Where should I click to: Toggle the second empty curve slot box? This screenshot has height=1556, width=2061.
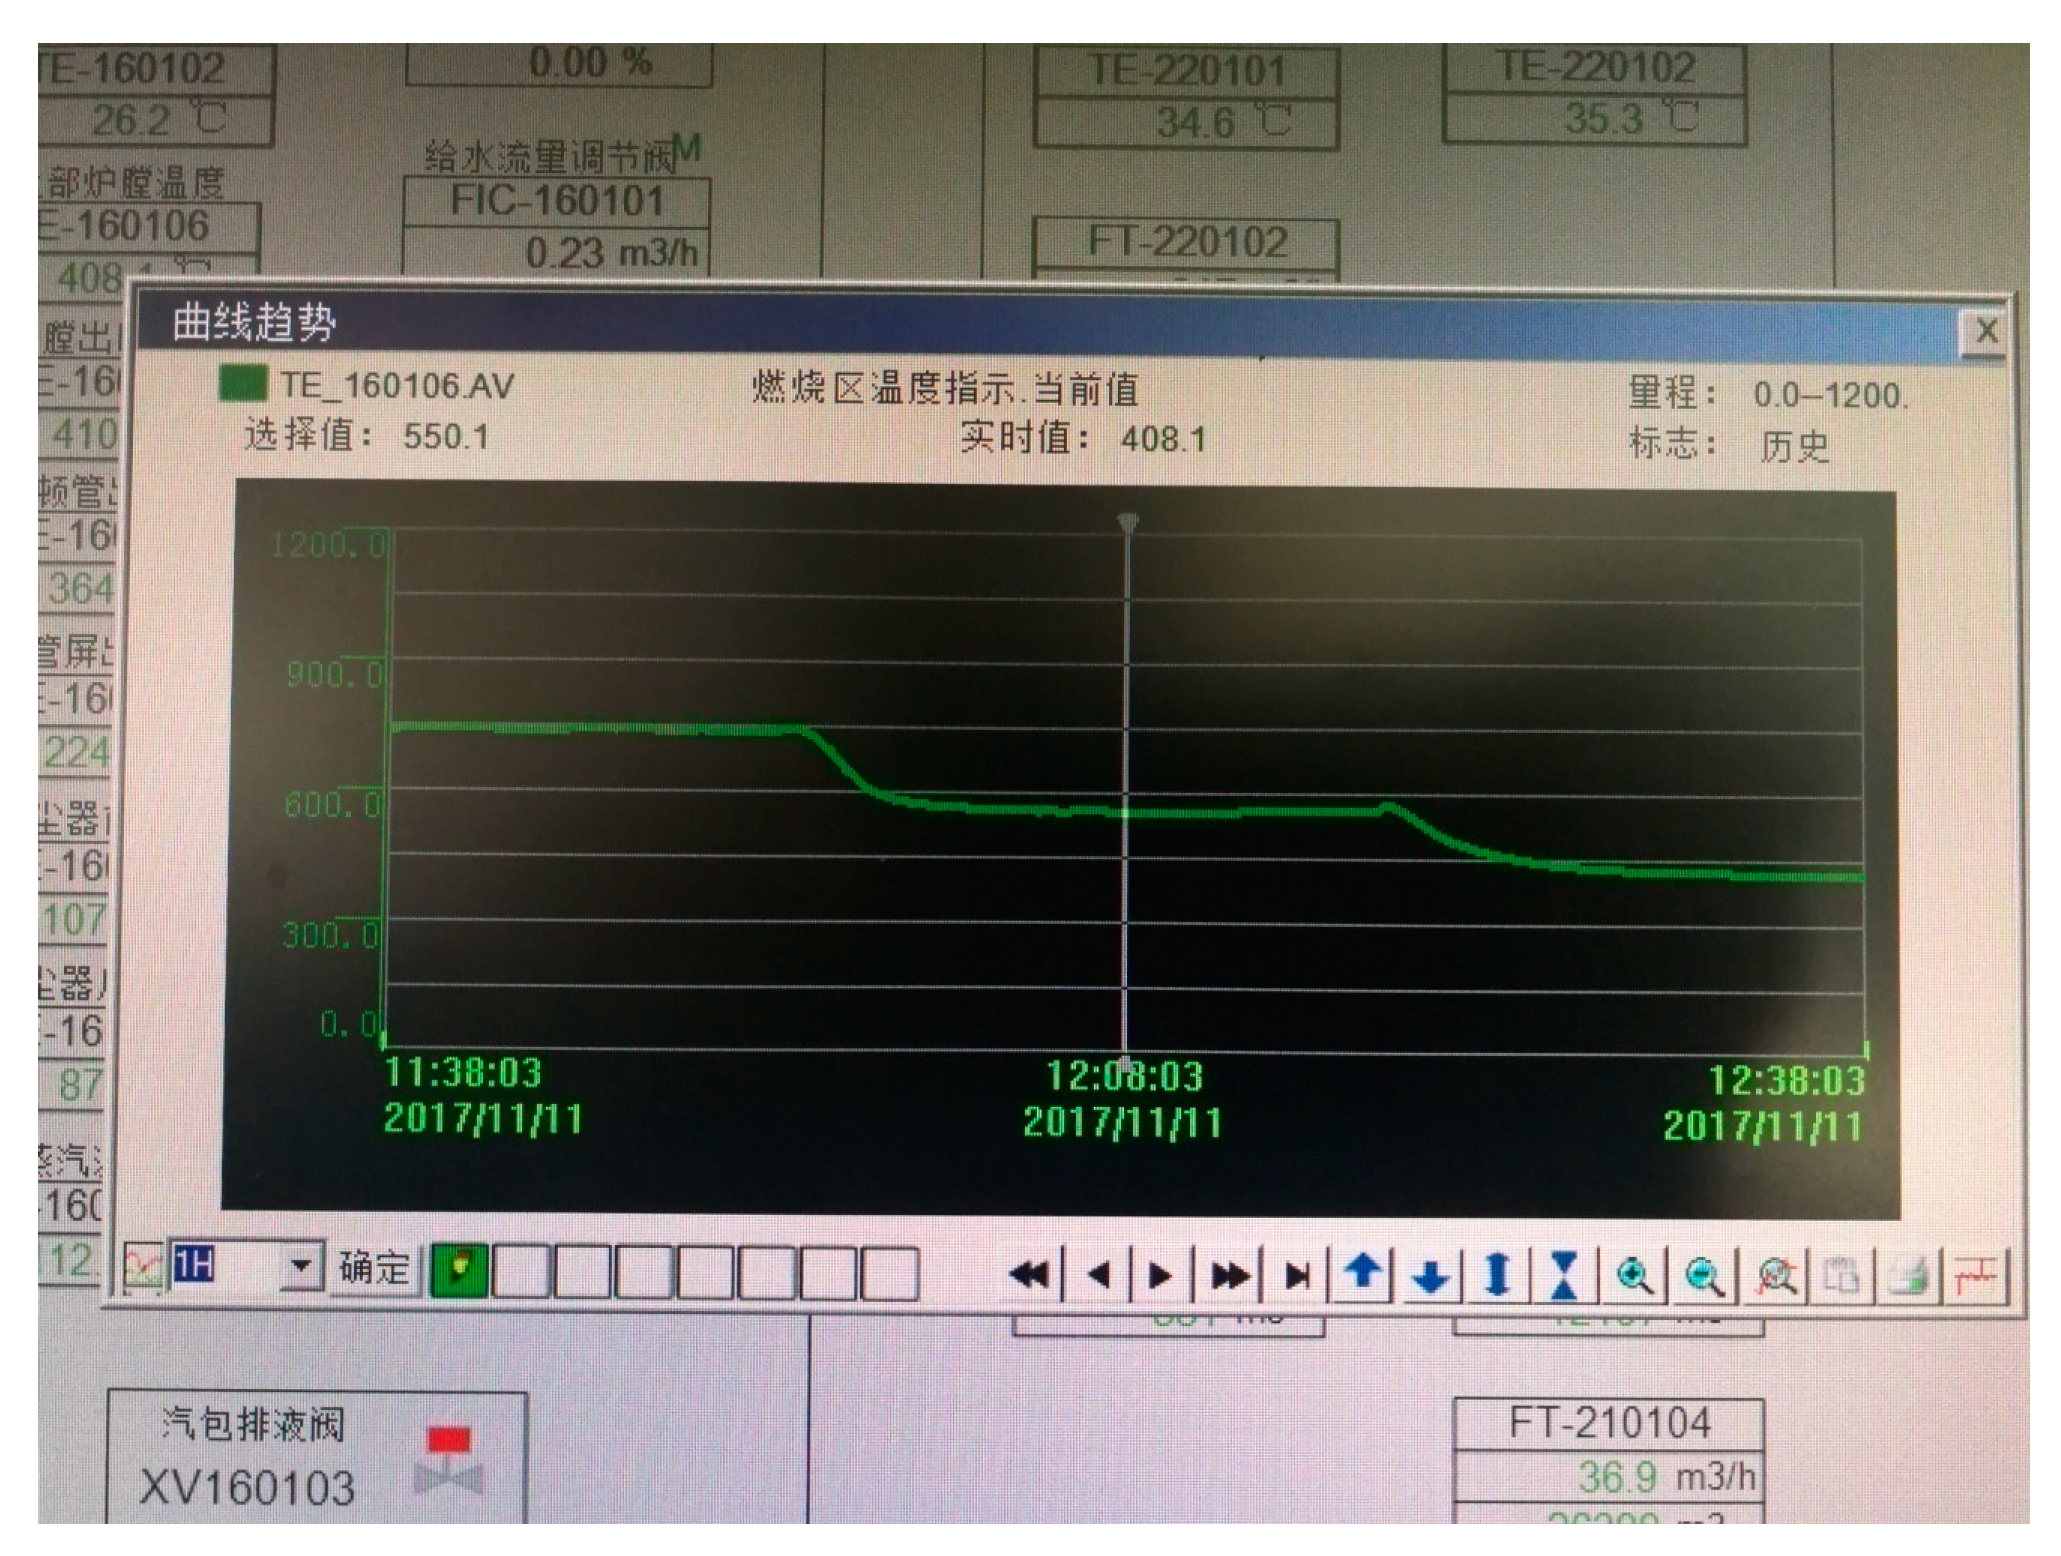[x=520, y=1273]
